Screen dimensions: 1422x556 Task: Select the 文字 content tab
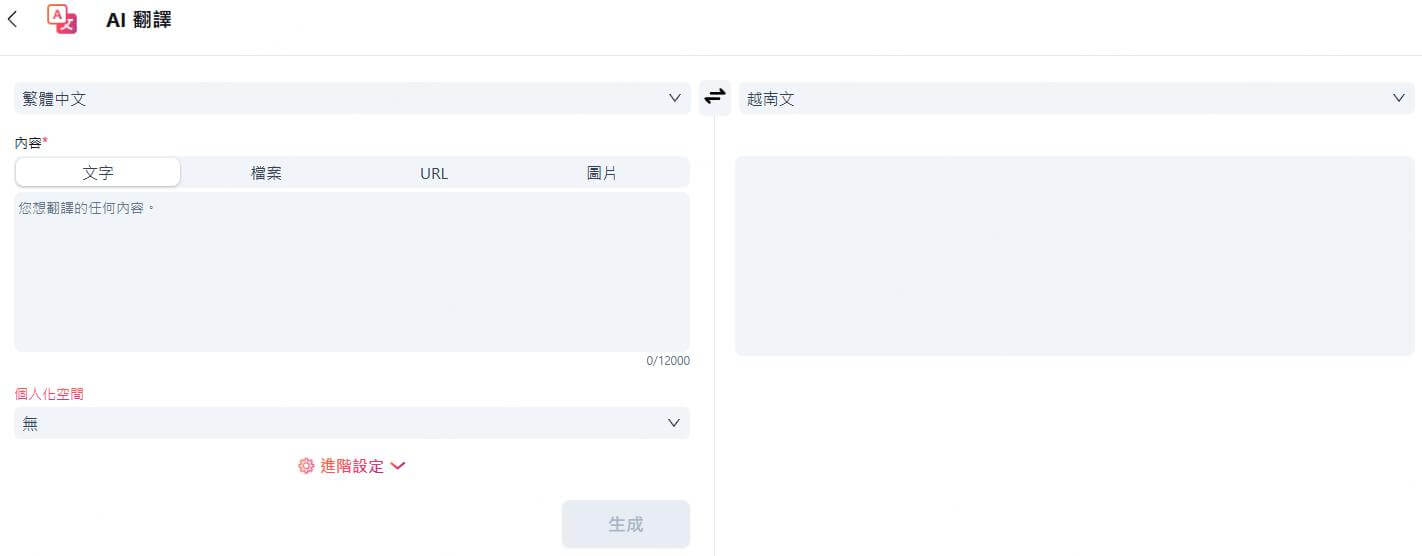pyautogui.click(x=98, y=173)
